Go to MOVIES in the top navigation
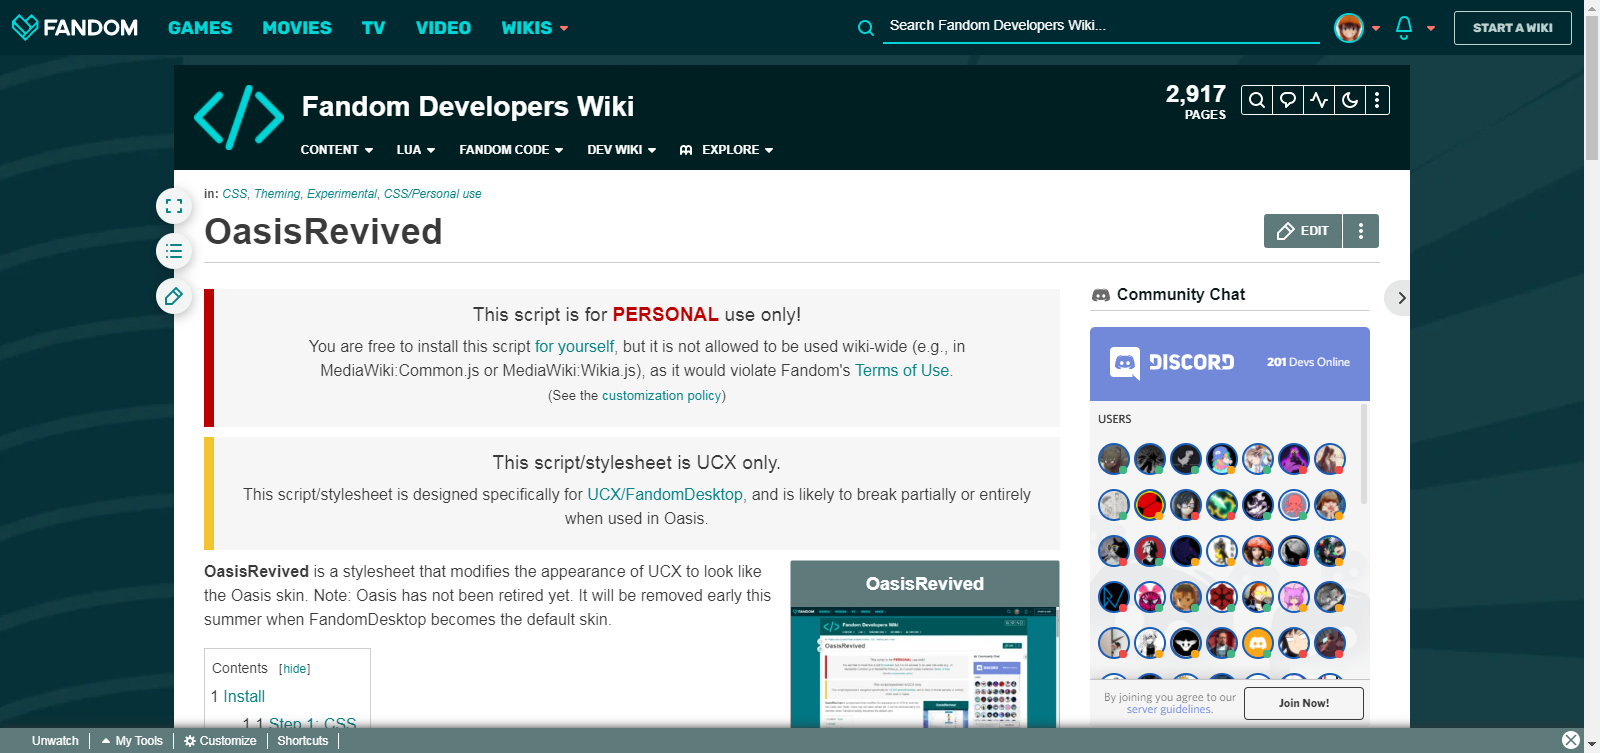This screenshot has height=753, width=1600. point(297,28)
